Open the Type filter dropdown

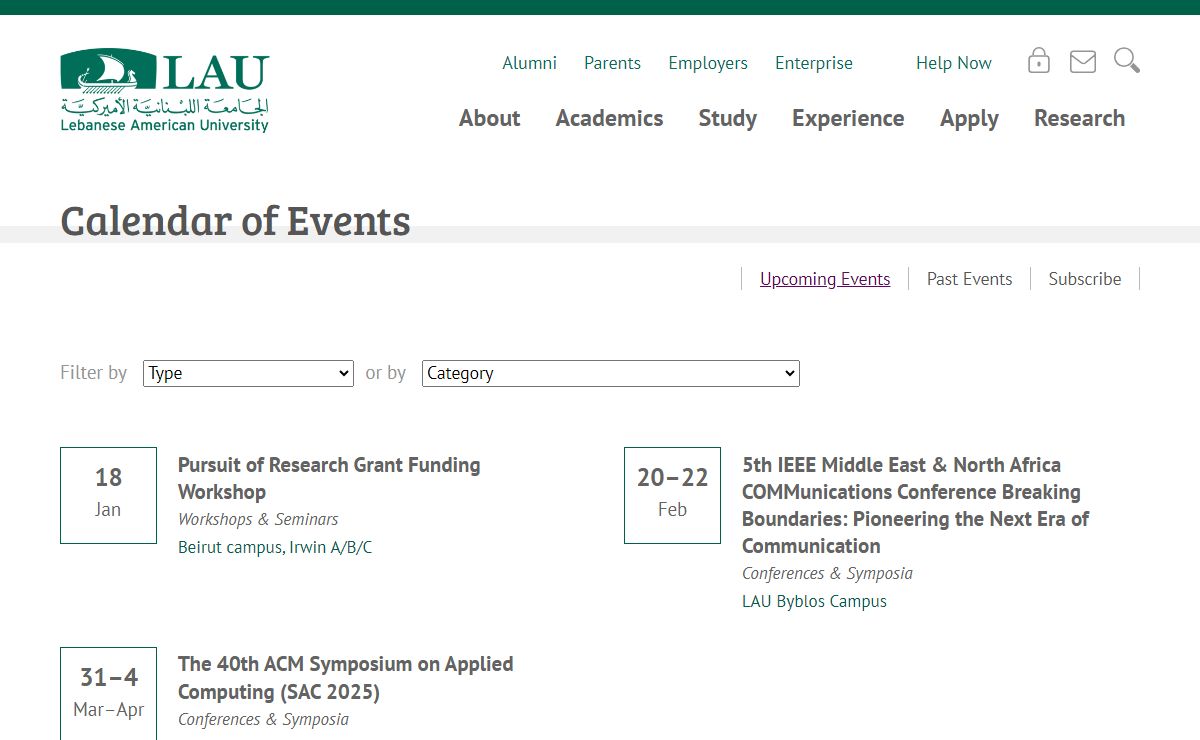tap(248, 373)
